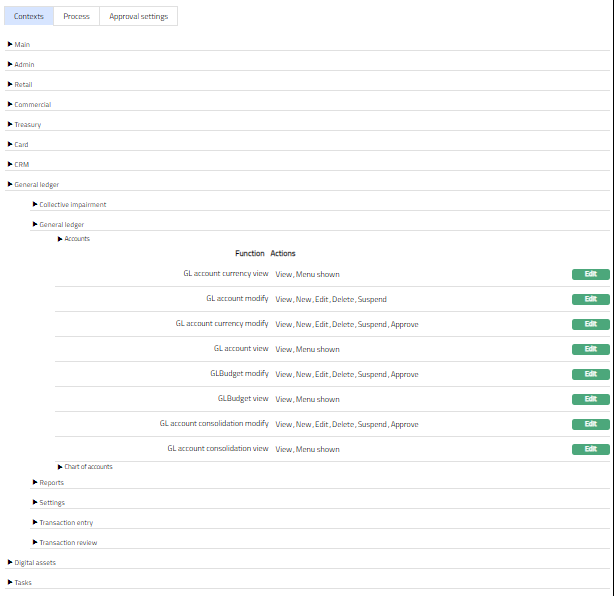Edit GL account consolidation view row
This screenshot has width=615, height=596.
[x=590, y=449]
